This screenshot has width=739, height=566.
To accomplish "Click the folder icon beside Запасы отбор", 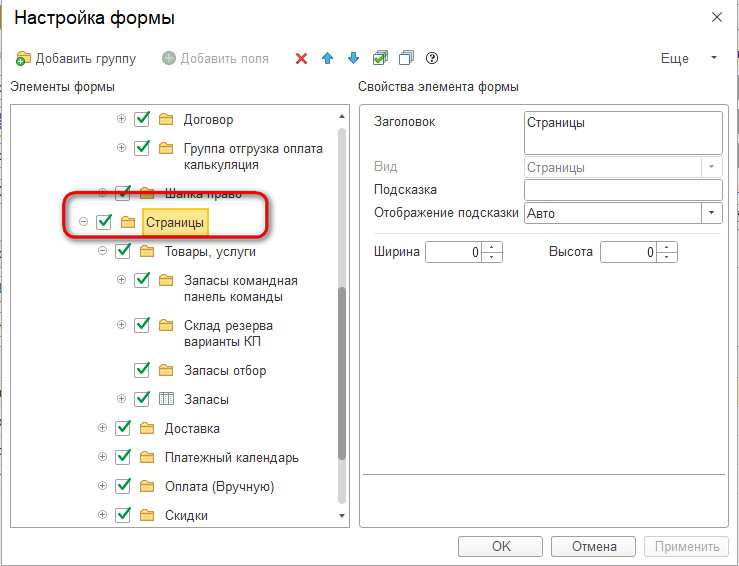I will 165,370.
